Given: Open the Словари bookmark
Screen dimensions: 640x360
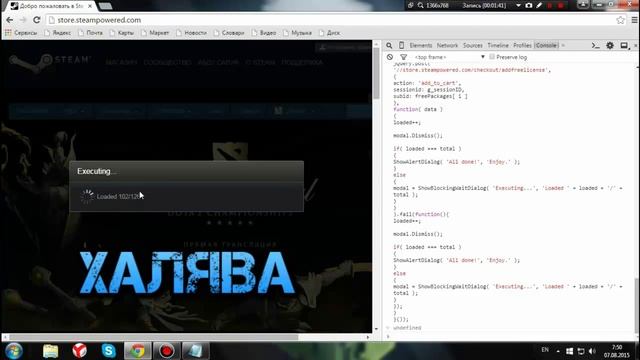Looking at the screenshot, I should click(229, 33).
